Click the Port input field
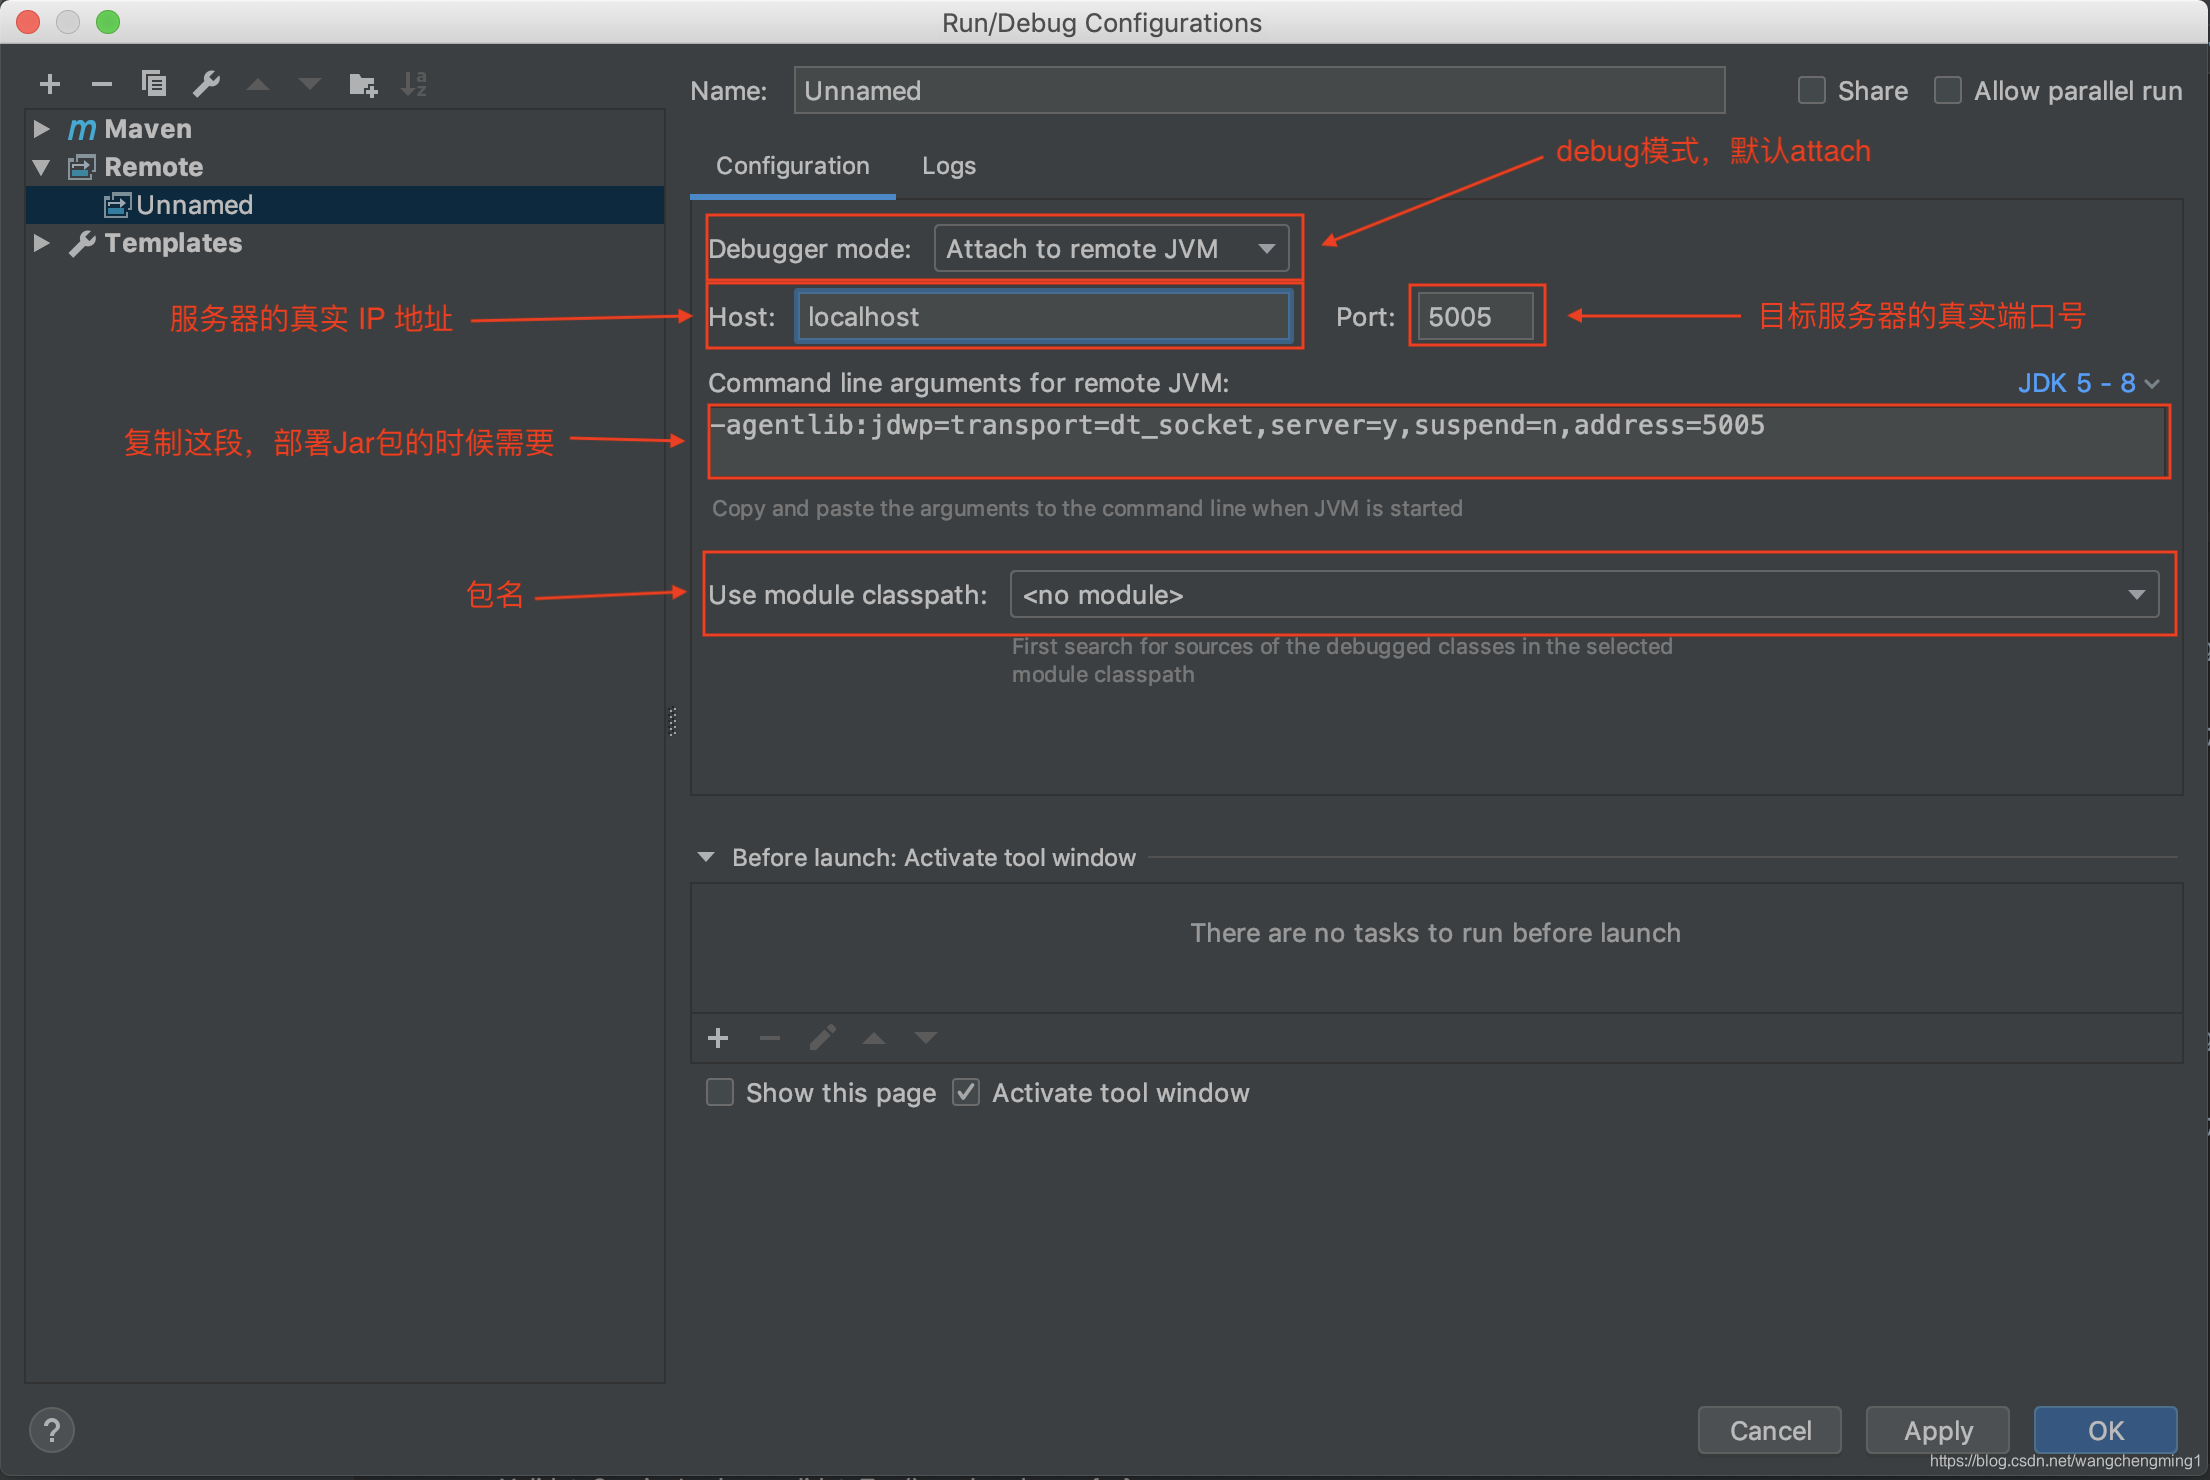This screenshot has height=1480, width=2210. (x=1474, y=317)
